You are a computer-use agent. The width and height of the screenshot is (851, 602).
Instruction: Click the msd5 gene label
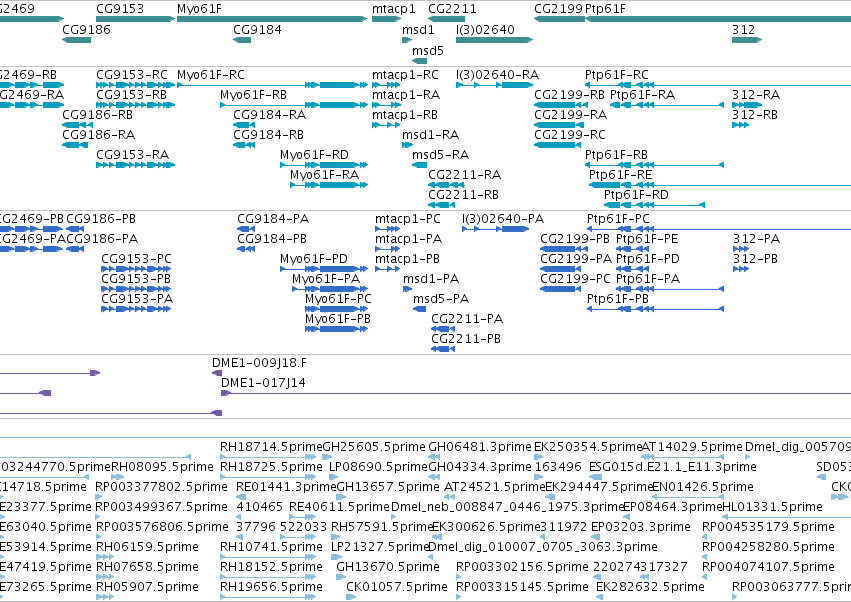pos(428,50)
